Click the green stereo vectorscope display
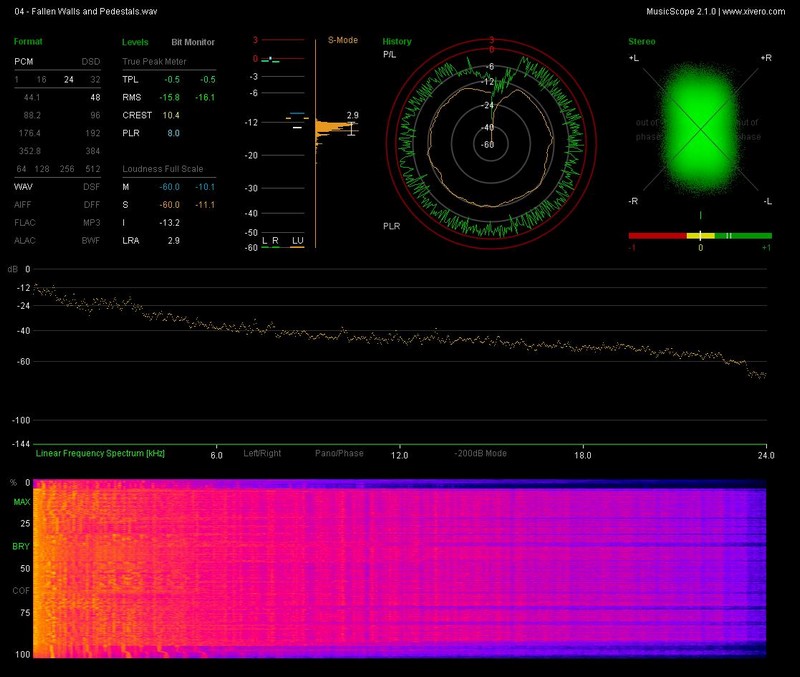This screenshot has width=800, height=677. (x=700, y=129)
